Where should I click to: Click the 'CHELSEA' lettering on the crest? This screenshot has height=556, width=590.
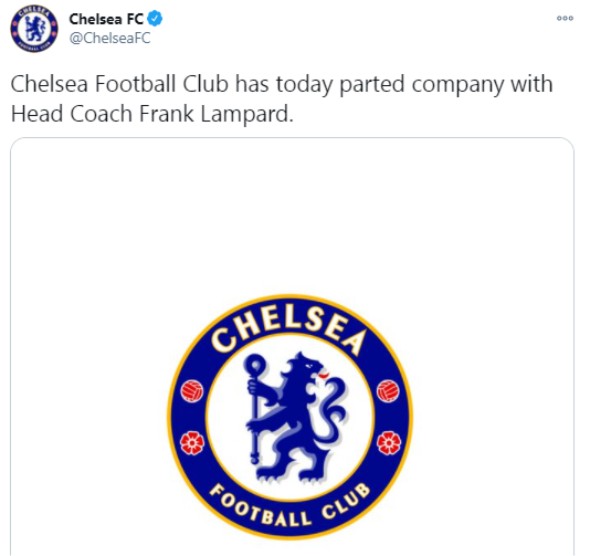[x=288, y=329]
